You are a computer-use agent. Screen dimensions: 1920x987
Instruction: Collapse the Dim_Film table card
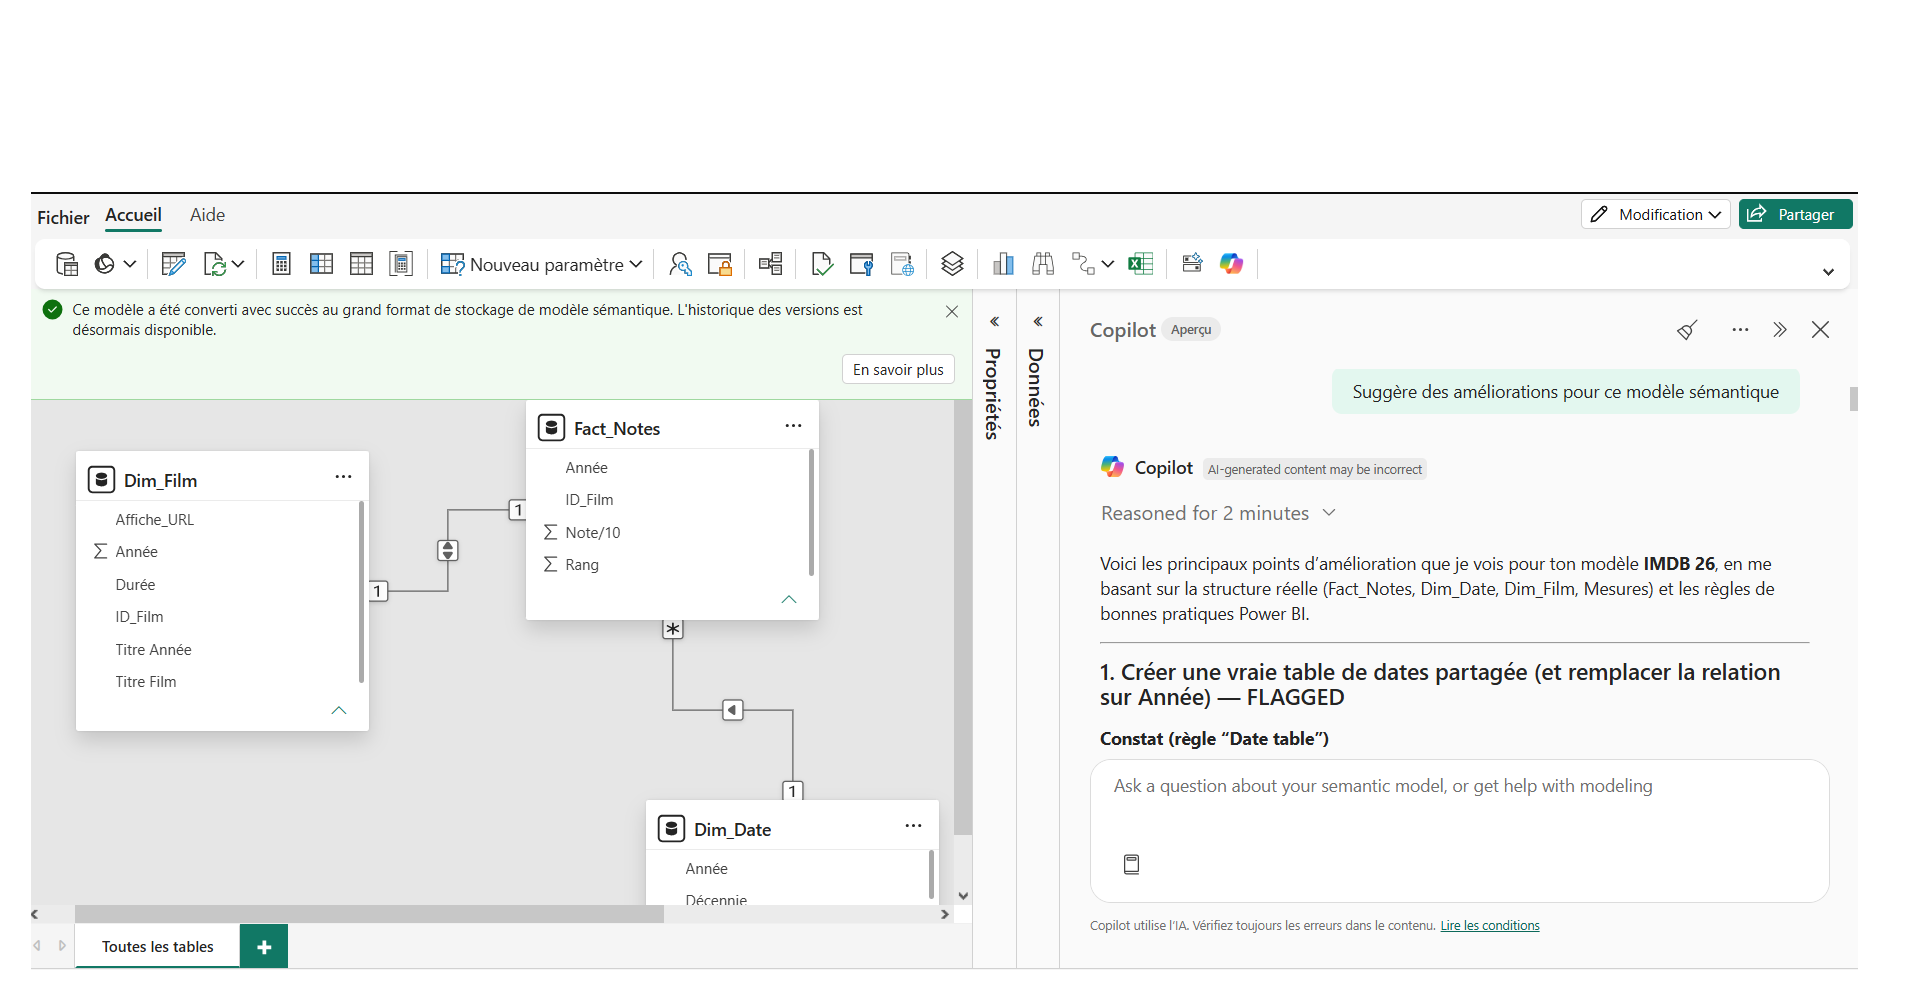click(339, 710)
